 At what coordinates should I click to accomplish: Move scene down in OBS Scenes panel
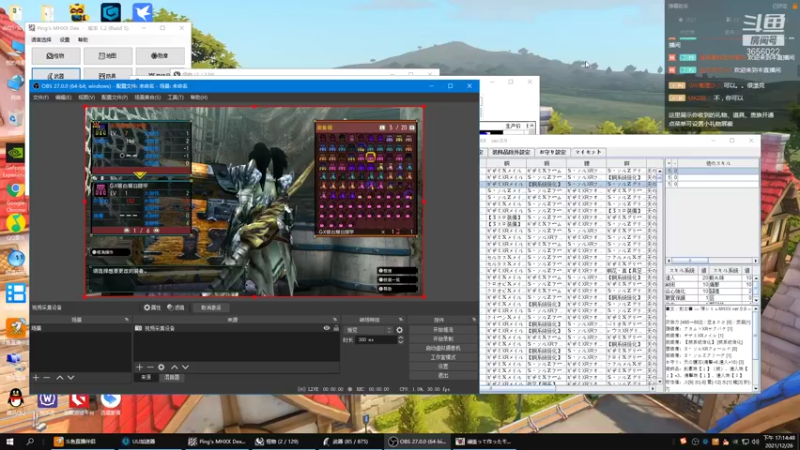coord(71,378)
